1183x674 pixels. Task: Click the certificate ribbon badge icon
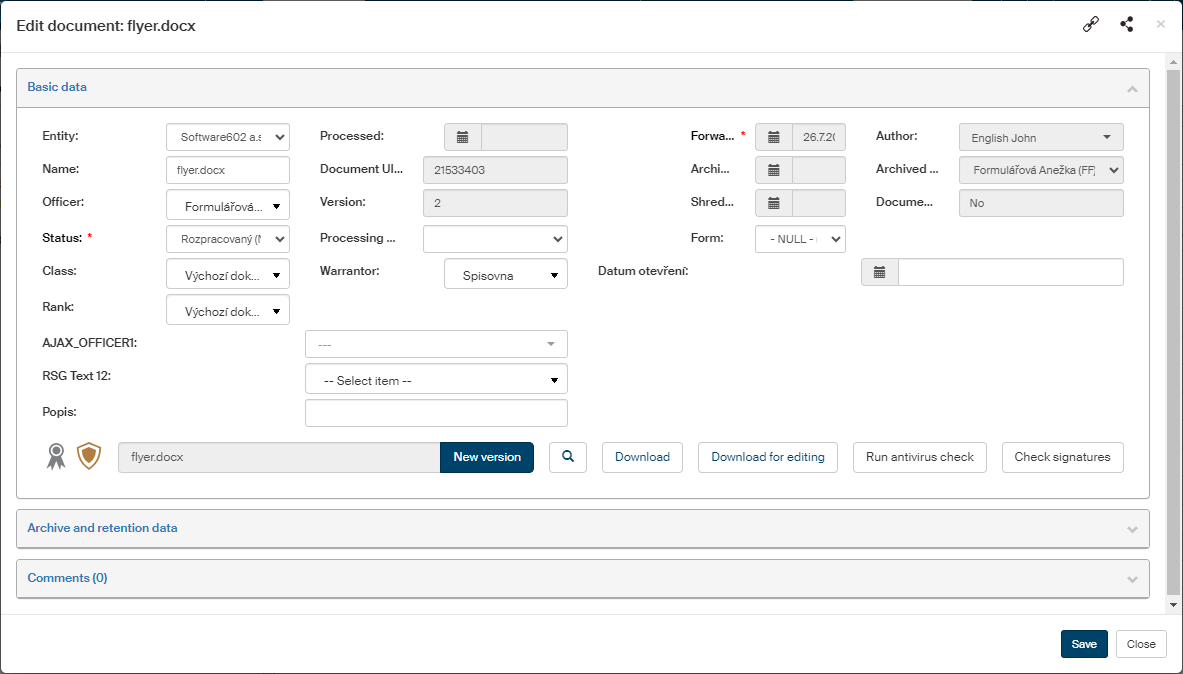pyautogui.click(x=57, y=457)
